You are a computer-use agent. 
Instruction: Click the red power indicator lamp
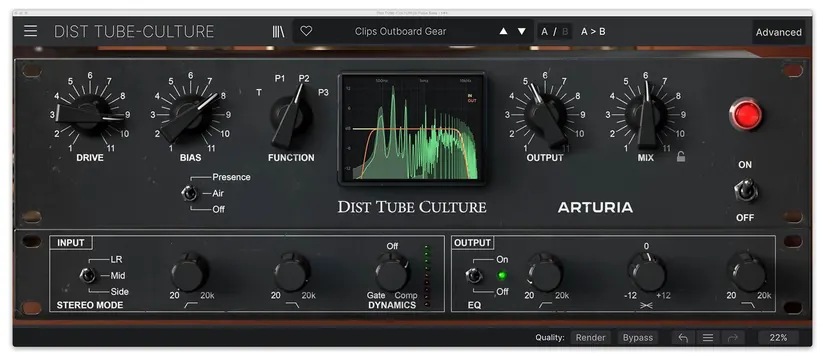(x=746, y=114)
